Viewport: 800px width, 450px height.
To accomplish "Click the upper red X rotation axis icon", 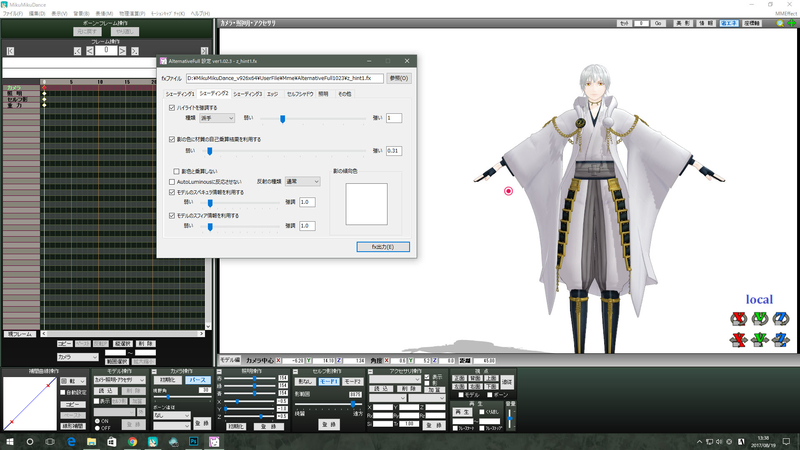I will 738,319.
